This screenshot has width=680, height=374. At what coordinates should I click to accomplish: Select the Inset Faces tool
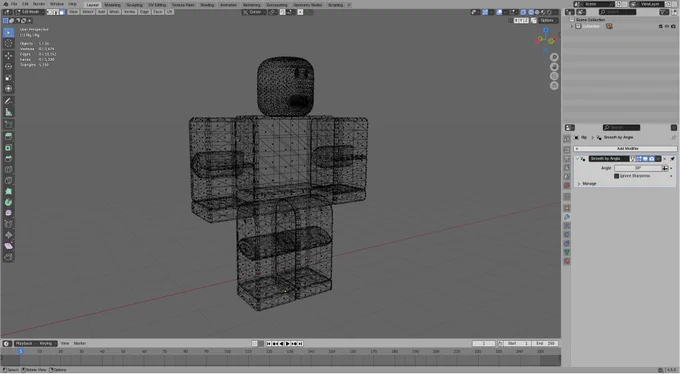pyautogui.click(x=8, y=148)
